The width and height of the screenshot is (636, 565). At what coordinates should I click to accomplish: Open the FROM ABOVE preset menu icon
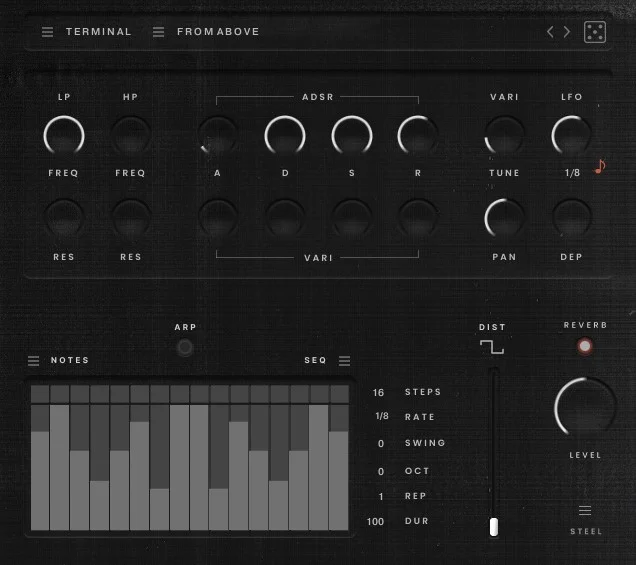[159, 32]
